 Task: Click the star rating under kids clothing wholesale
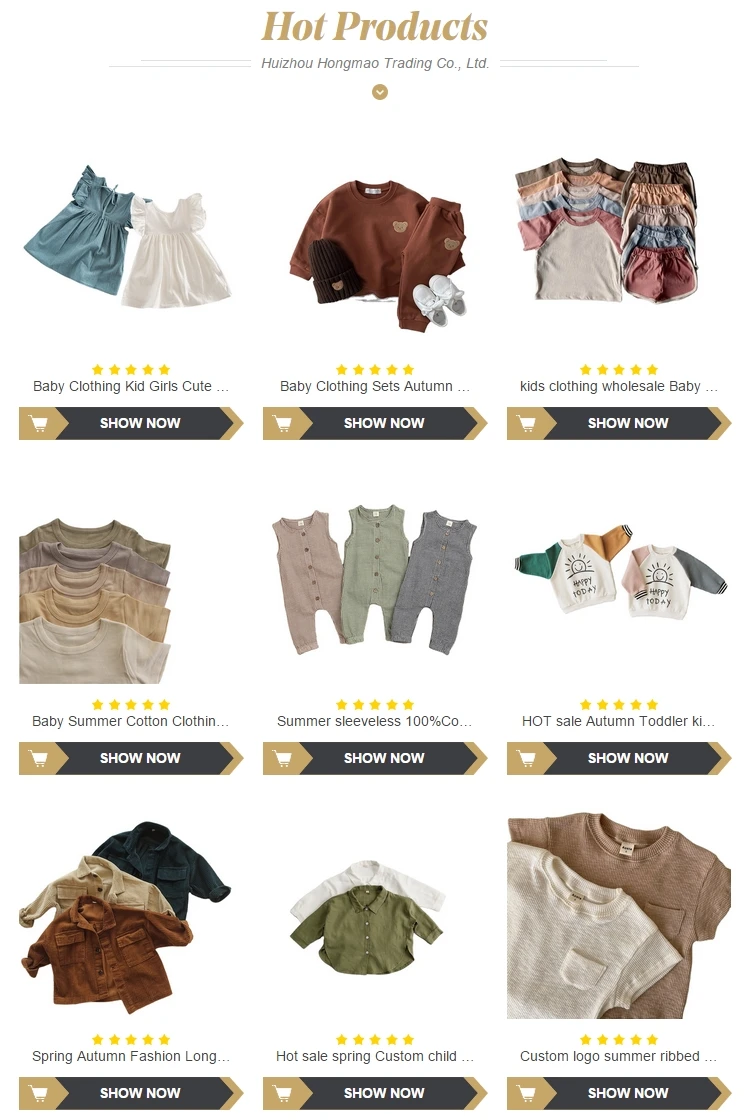click(619, 370)
